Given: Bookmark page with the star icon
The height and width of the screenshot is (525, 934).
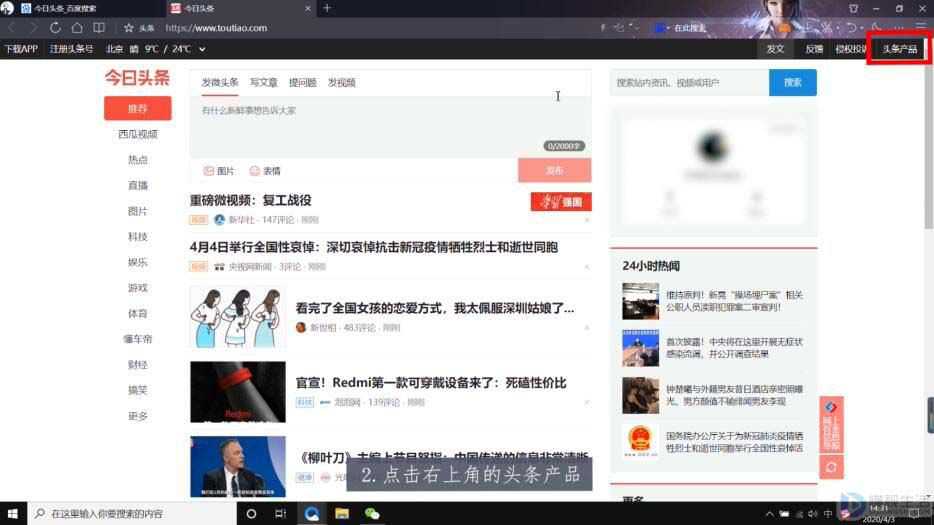Looking at the screenshot, I should pyautogui.click(x=128, y=28).
